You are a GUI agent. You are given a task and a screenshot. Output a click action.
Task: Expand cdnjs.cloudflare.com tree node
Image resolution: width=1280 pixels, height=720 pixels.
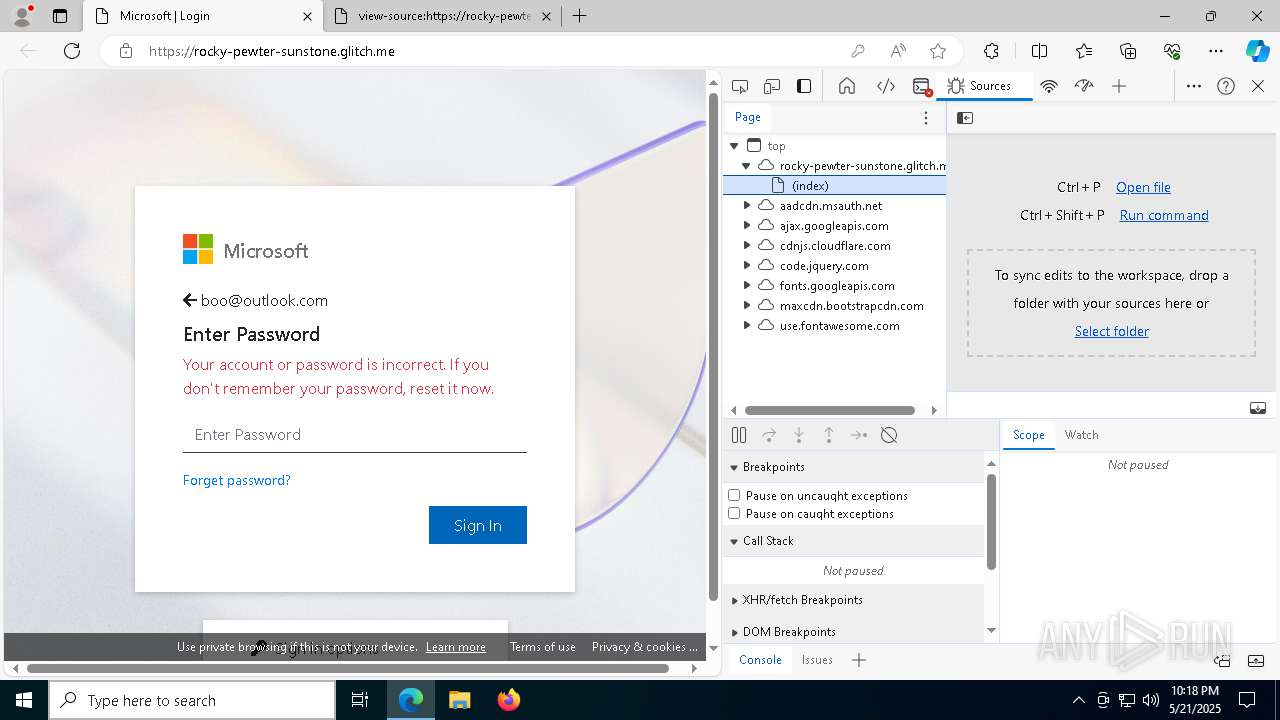747,246
